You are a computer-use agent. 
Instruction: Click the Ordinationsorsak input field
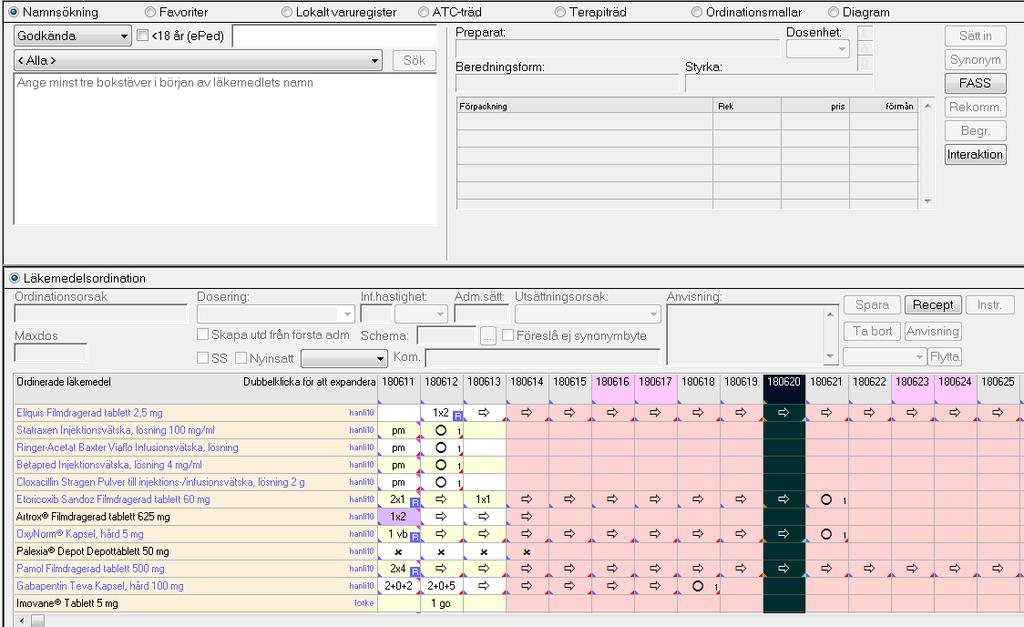[x=101, y=314]
